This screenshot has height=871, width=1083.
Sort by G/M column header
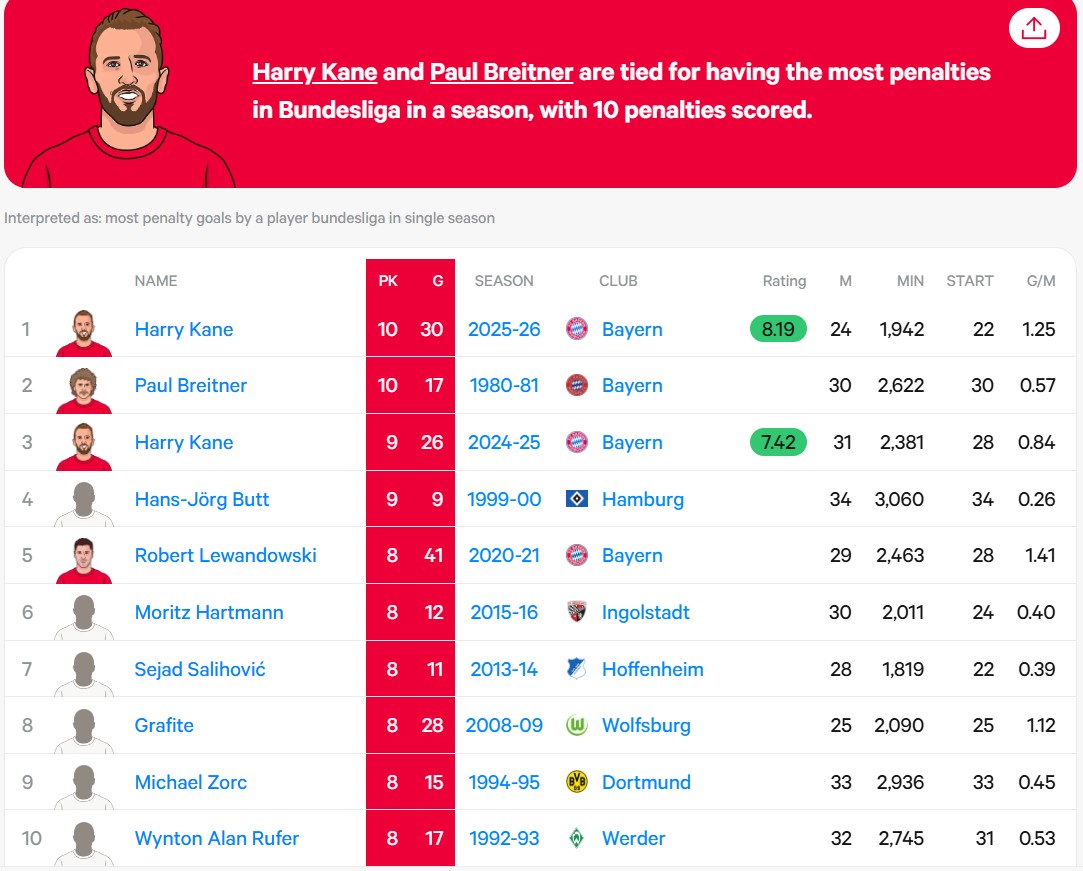coord(1041,281)
